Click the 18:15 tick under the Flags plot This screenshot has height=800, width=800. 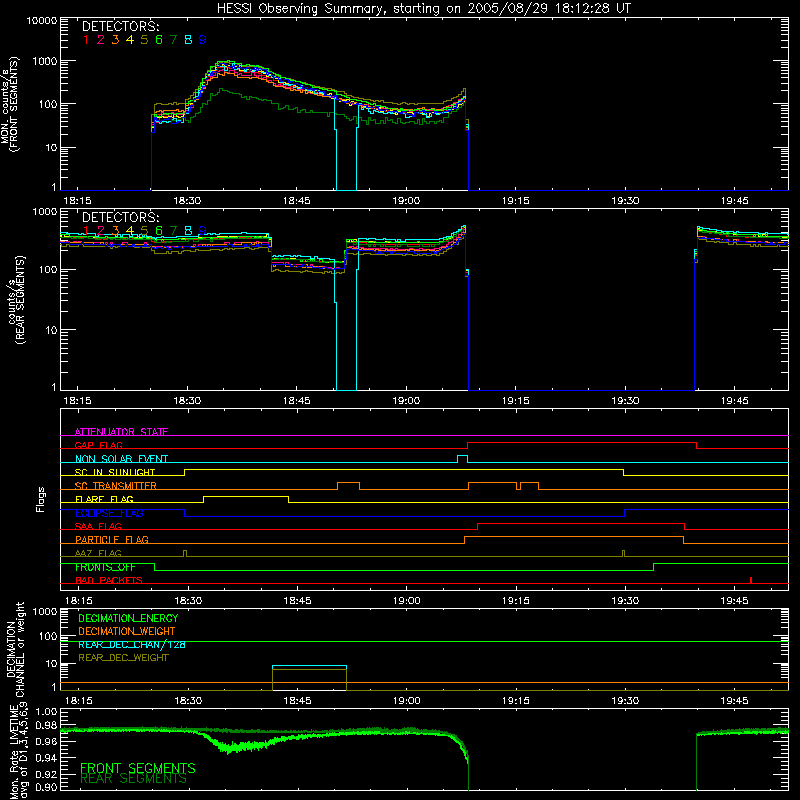point(78,601)
